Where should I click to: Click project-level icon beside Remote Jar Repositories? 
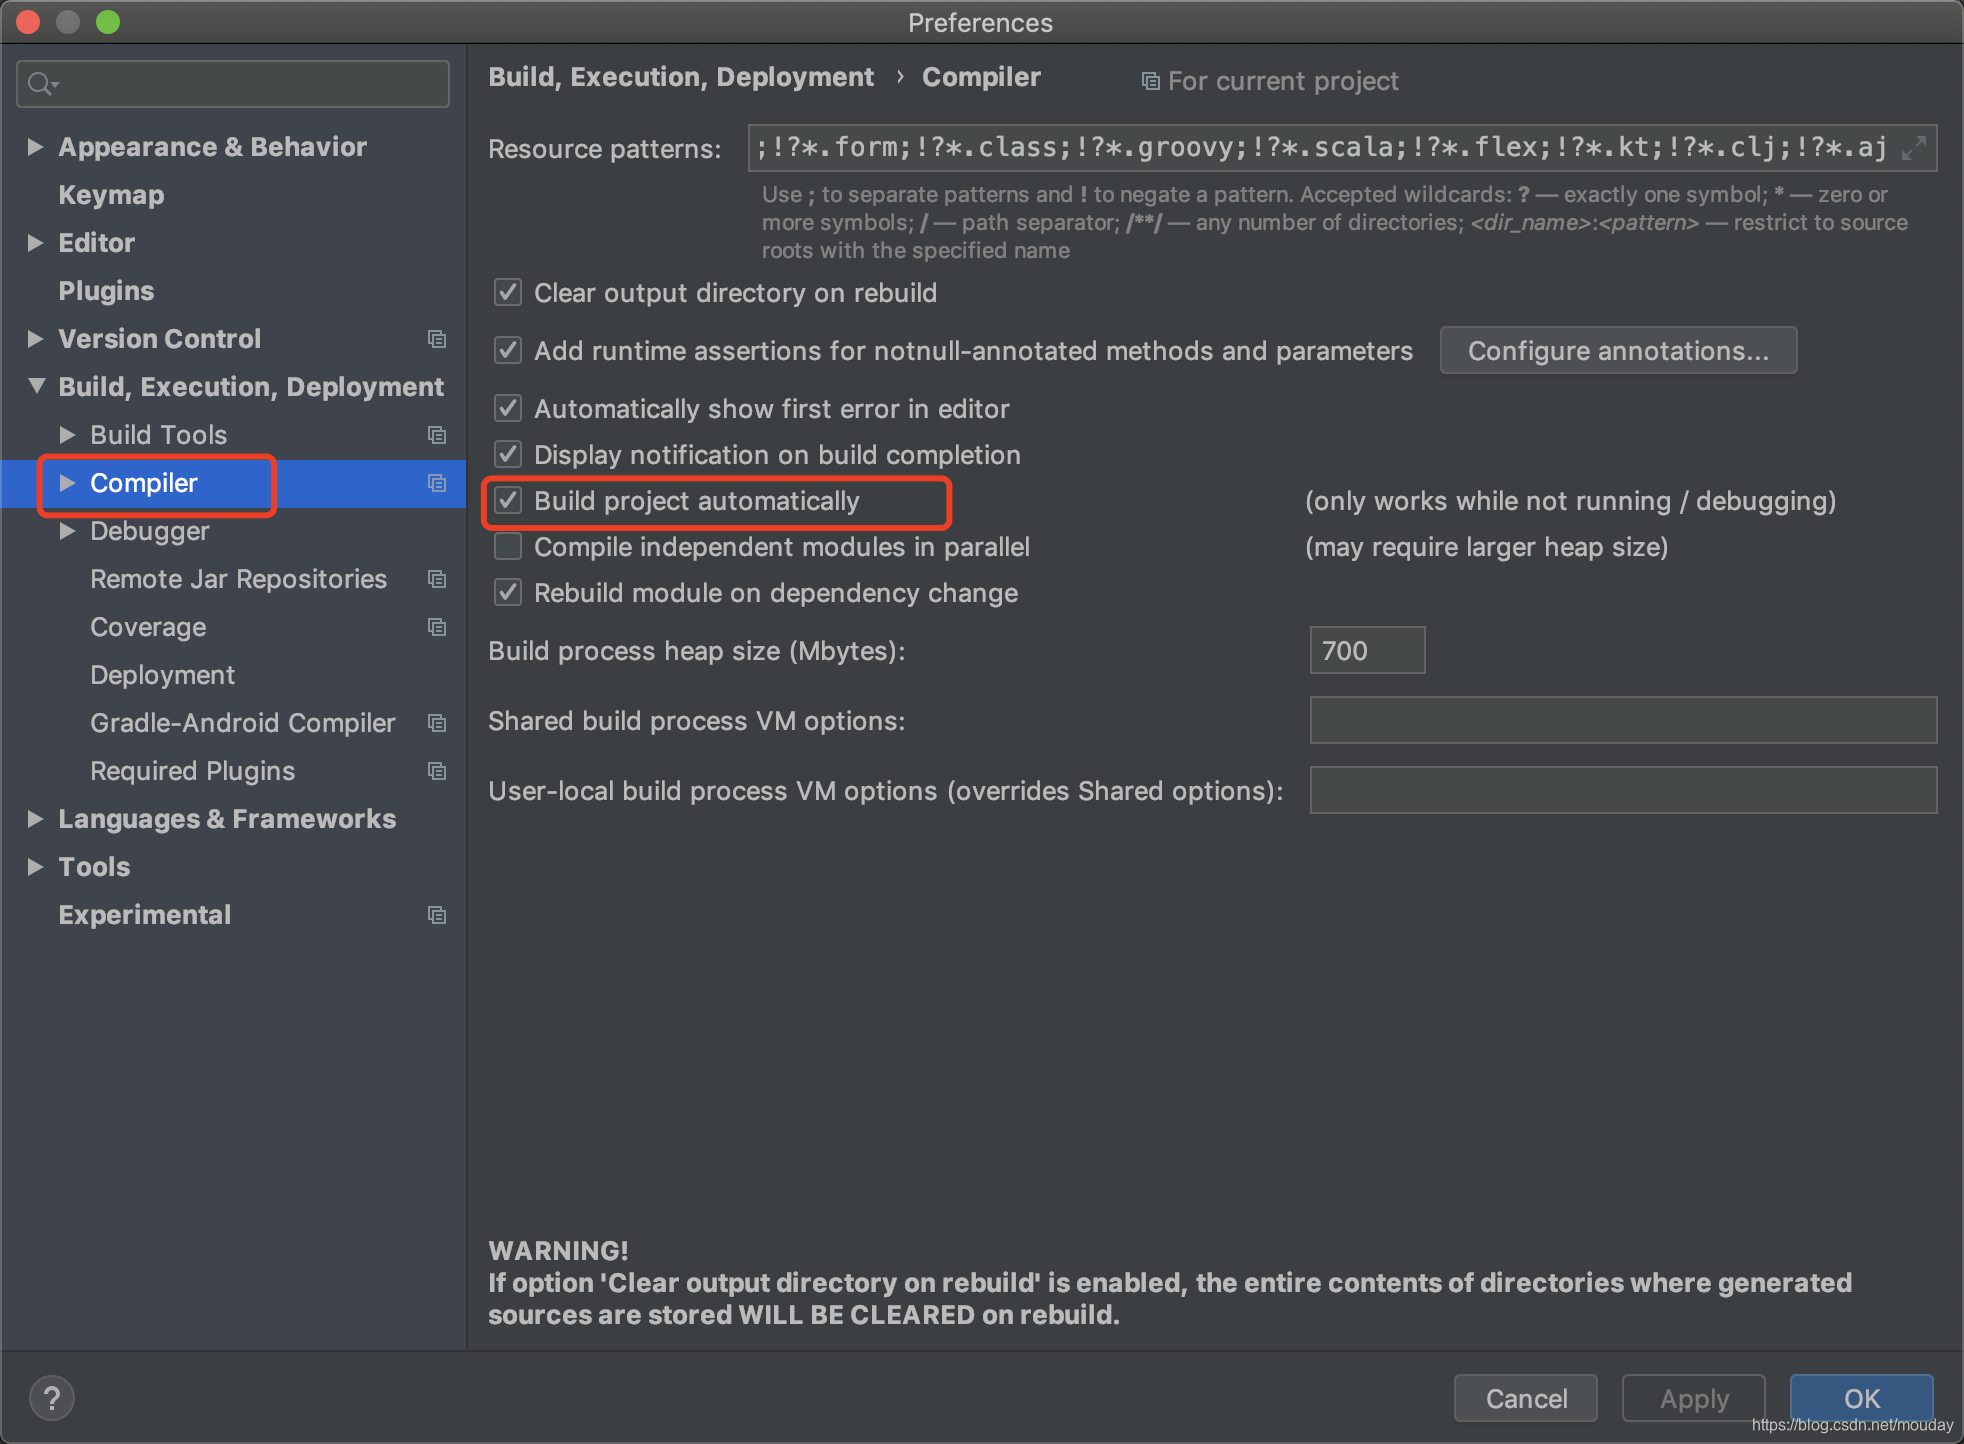point(437,579)
